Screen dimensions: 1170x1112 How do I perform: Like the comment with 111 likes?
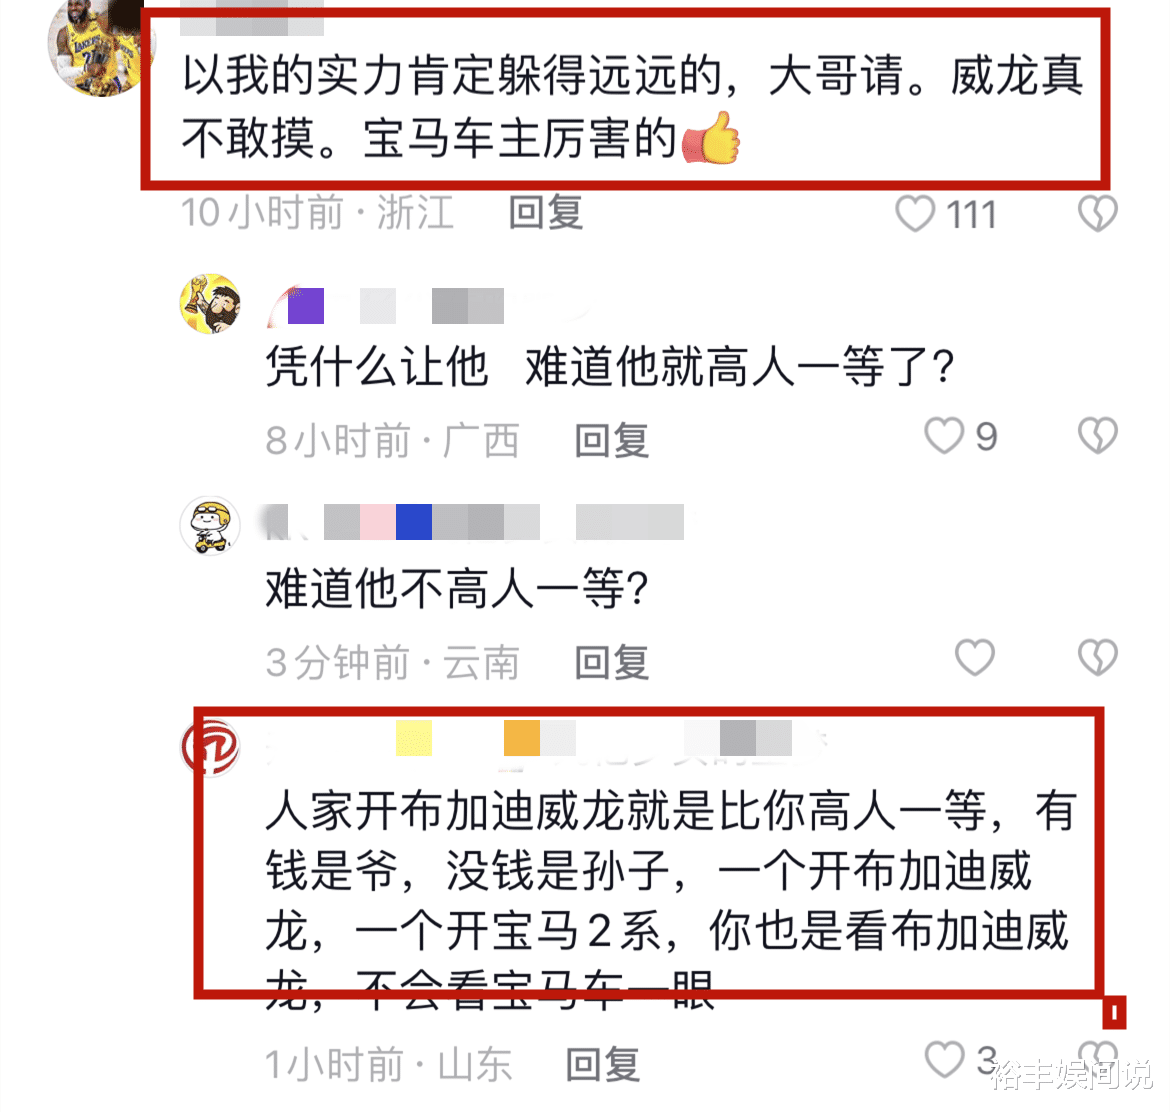click(915, 213)
